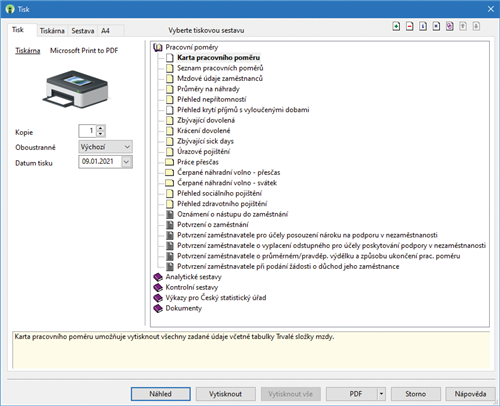Click the blue square report icon
The width and height of the screenshot is (500, 406).
[x=436, y=26]
